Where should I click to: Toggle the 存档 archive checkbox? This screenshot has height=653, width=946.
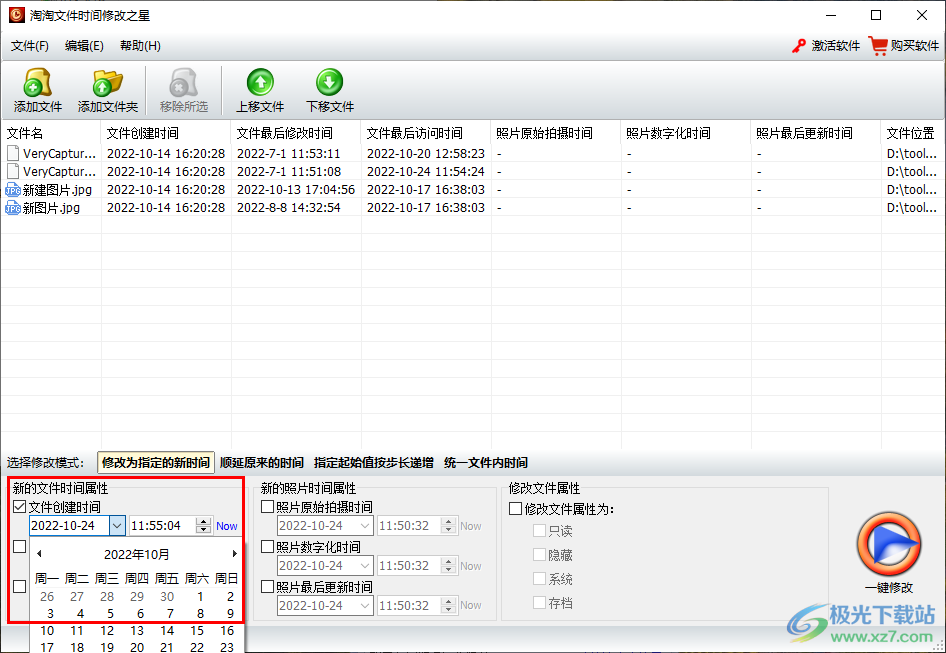pos(539,603)
